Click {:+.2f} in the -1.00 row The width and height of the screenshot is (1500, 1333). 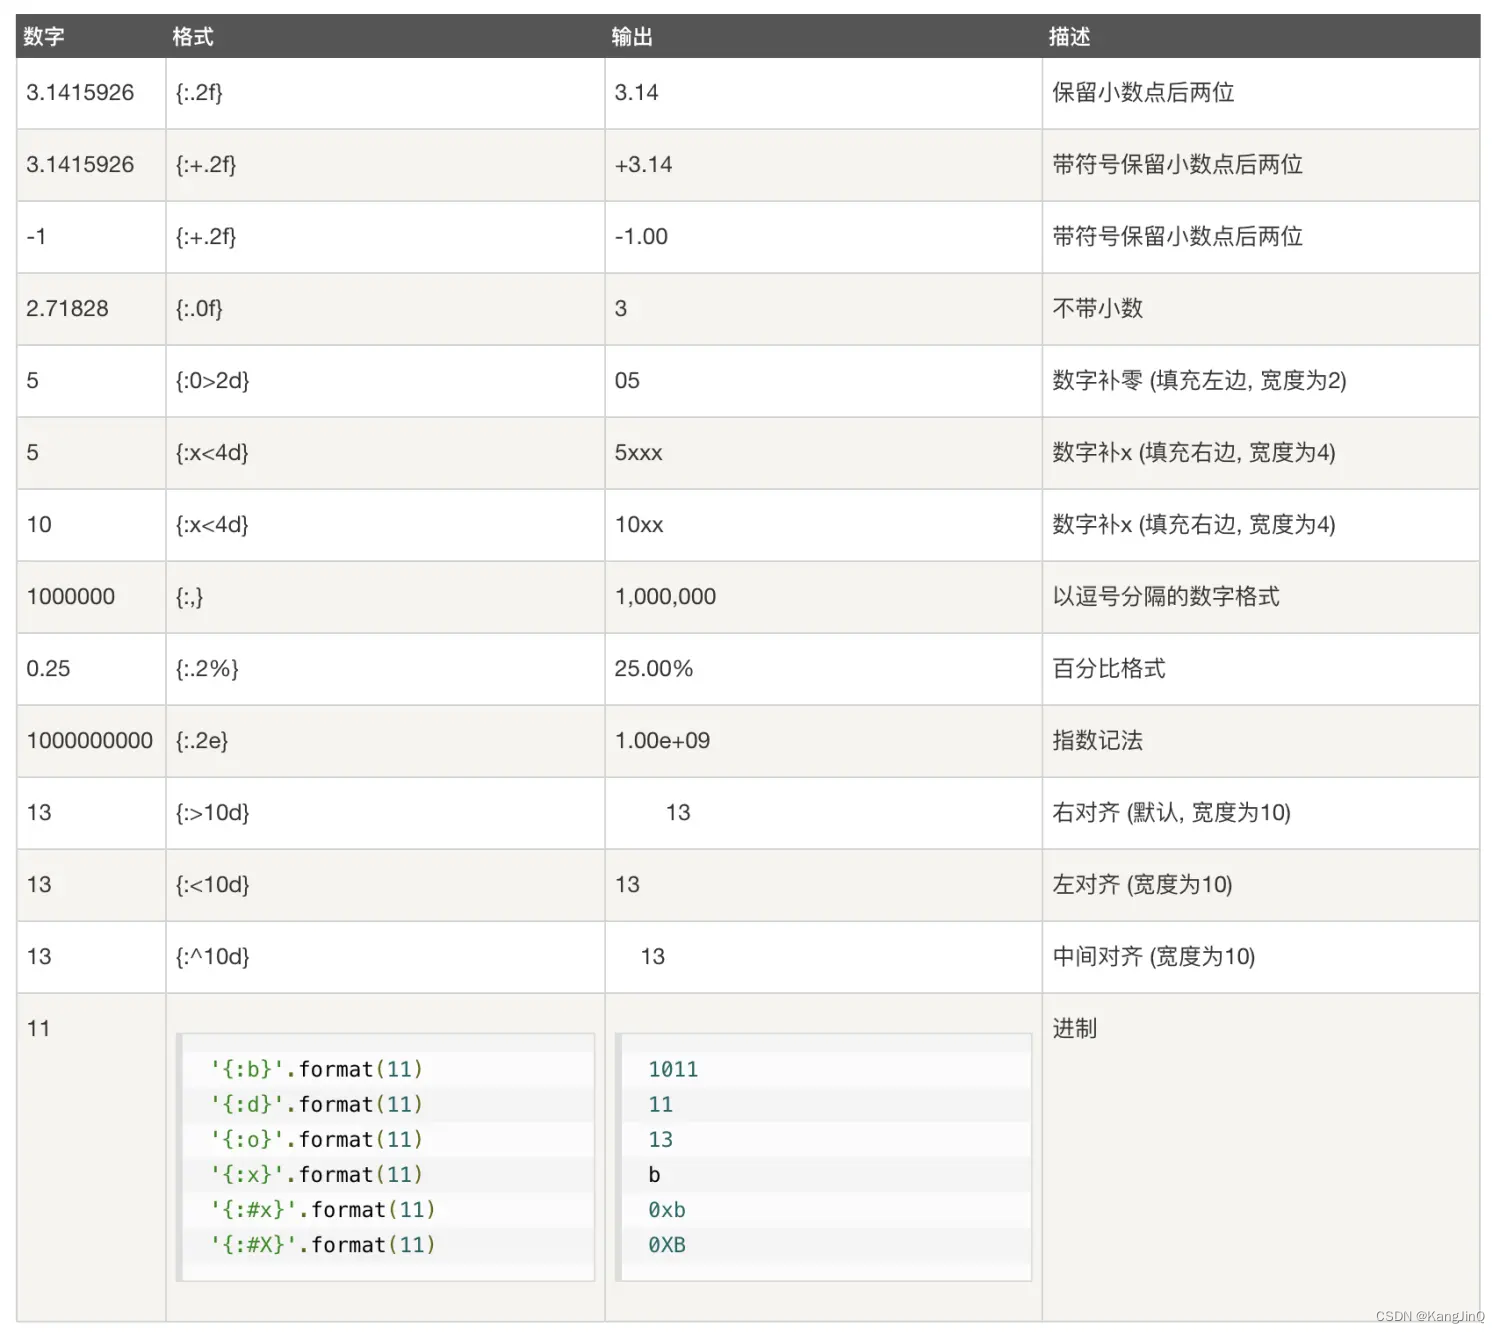tap(206, 237)
